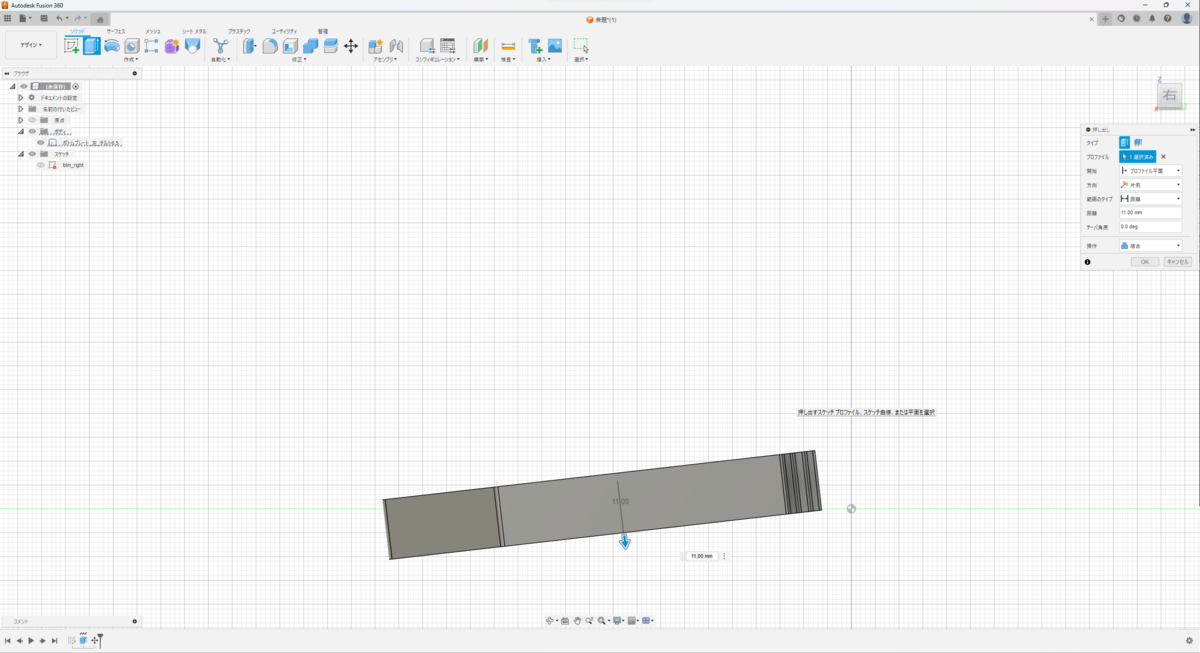The image size is (1200, 653).
Task: Select the New Component tool
Action: click(x=375, y=46)
